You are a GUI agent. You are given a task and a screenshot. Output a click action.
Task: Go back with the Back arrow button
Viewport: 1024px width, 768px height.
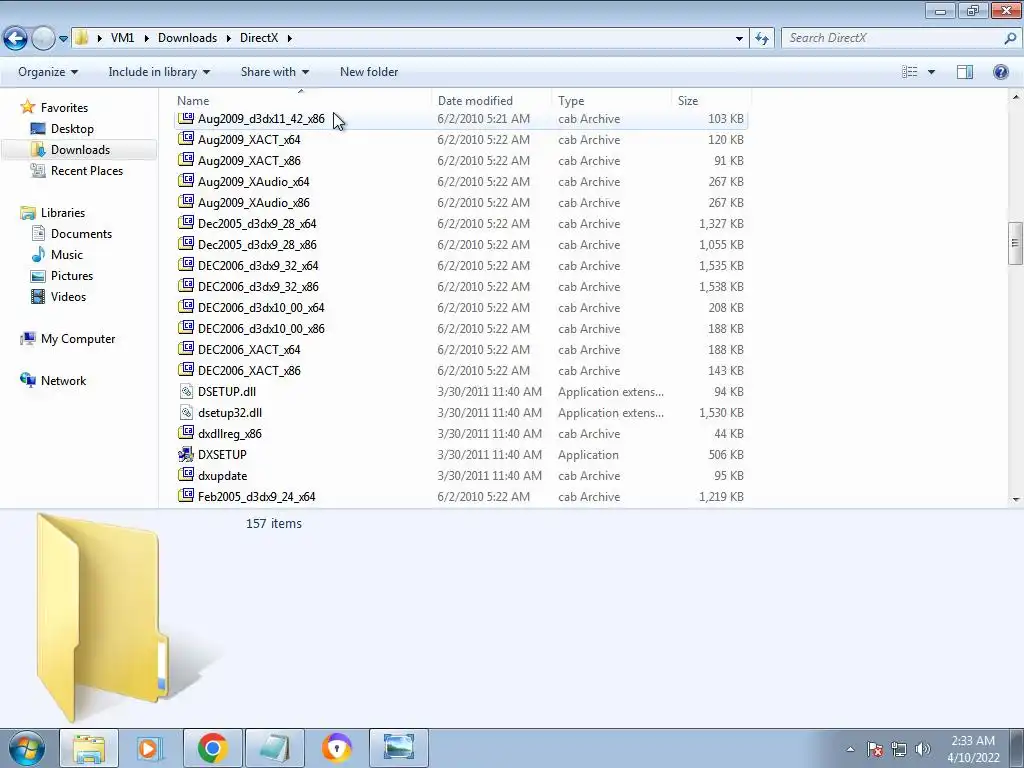(x=16, y=38)
